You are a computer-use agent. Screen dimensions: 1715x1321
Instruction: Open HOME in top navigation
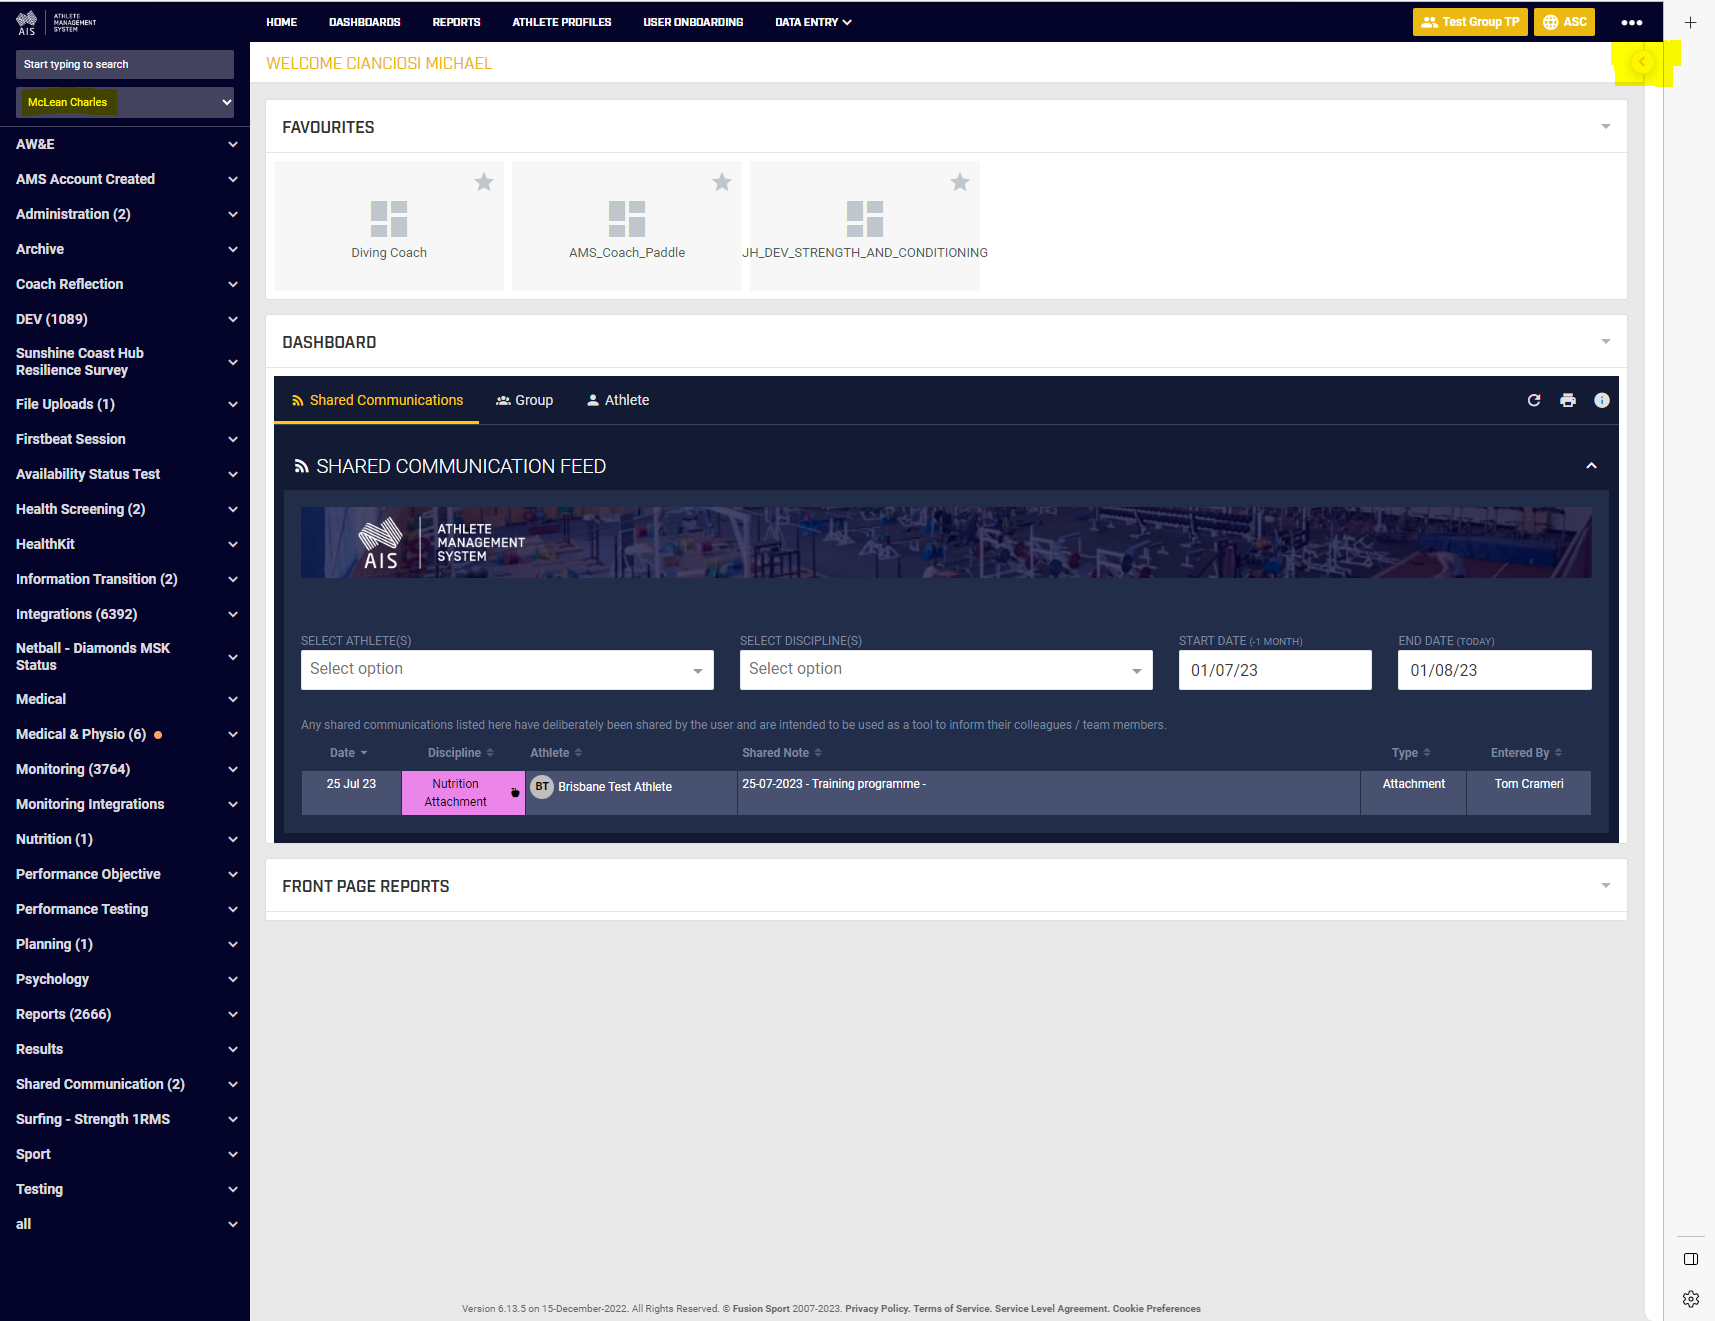point(282,22)
